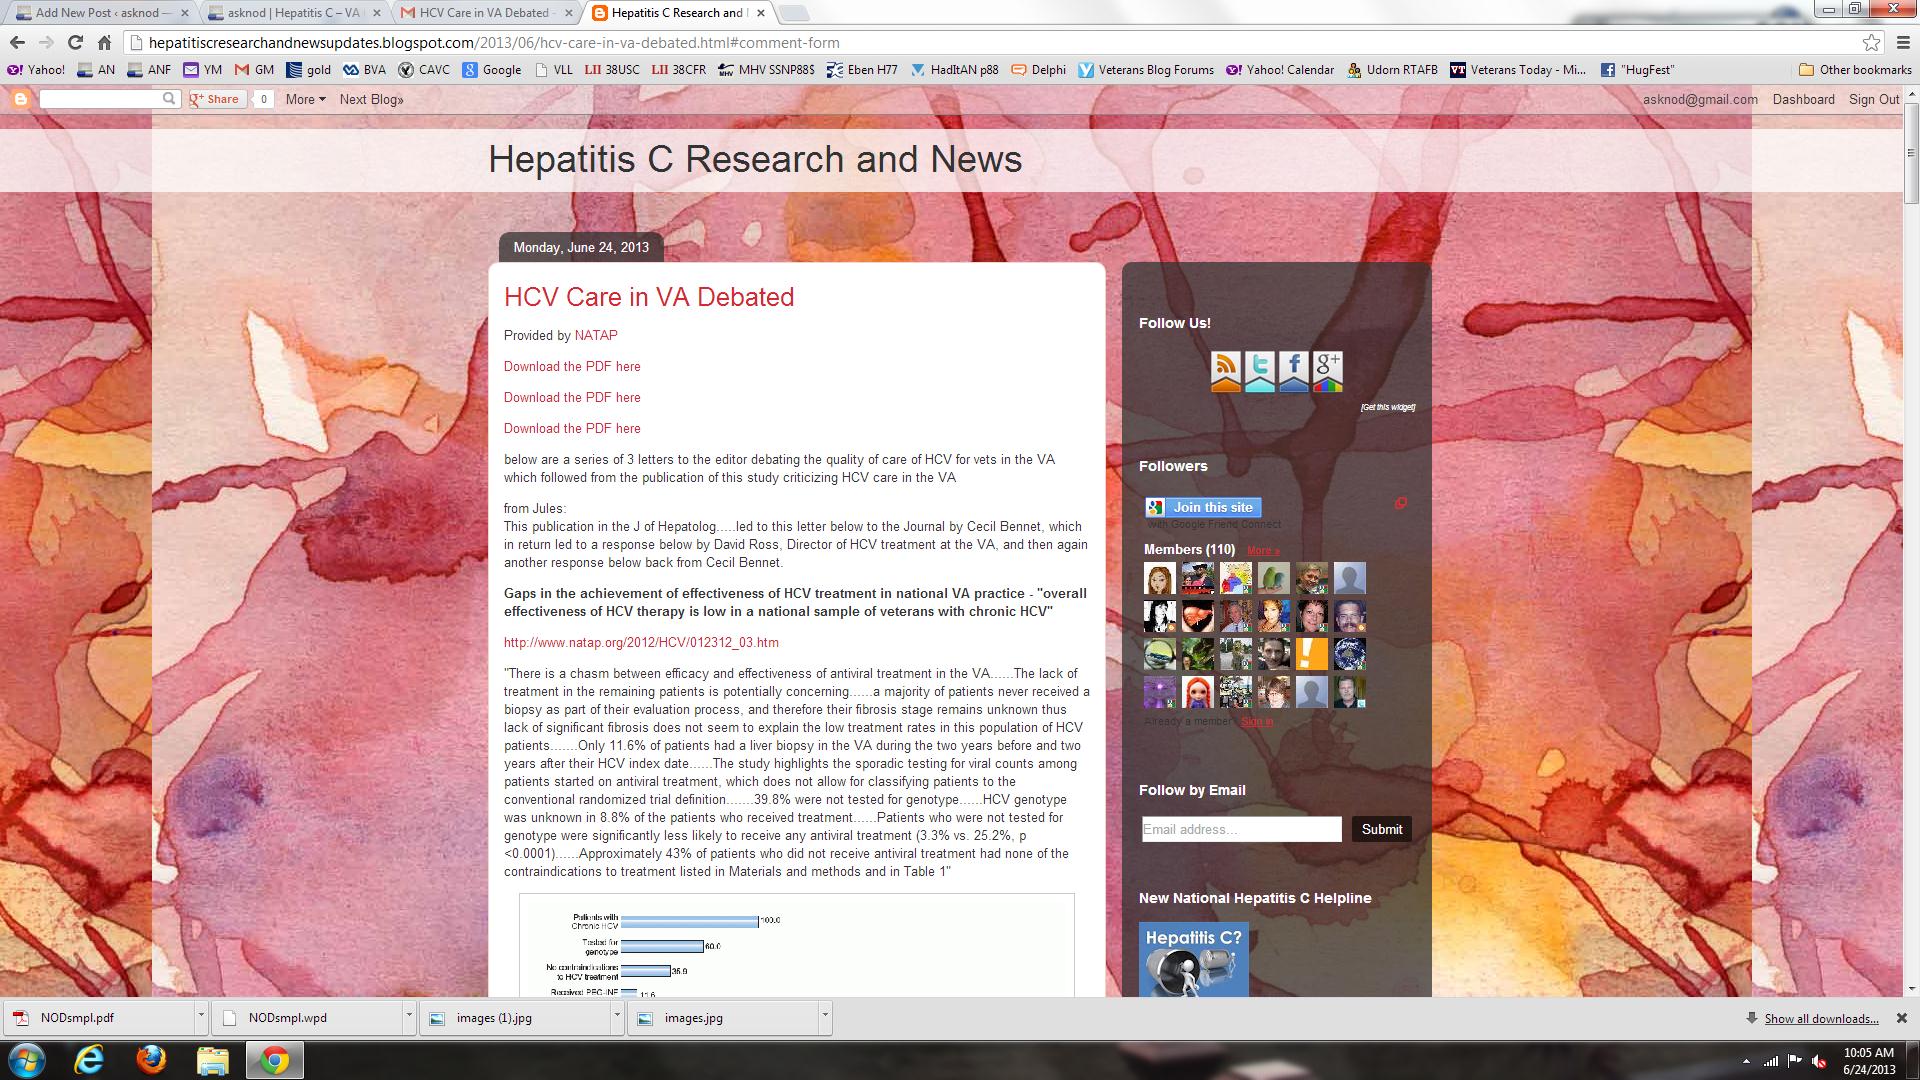Screen dimensions: 1920x1080
Task: Reload the page with the refresh icon
Action: (x=75, y=42)
